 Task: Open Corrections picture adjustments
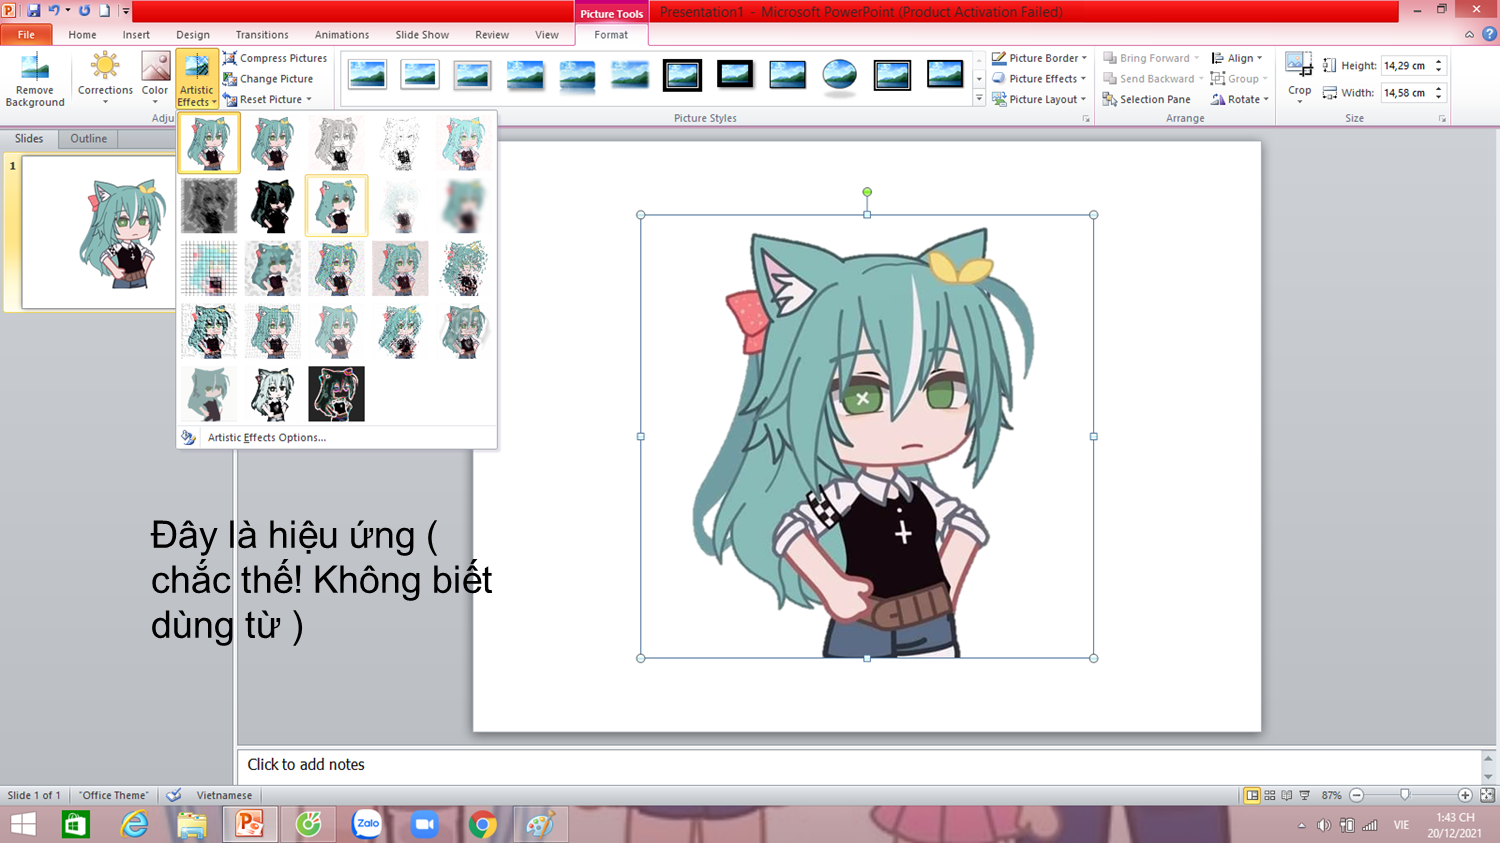tap(105, 79)
